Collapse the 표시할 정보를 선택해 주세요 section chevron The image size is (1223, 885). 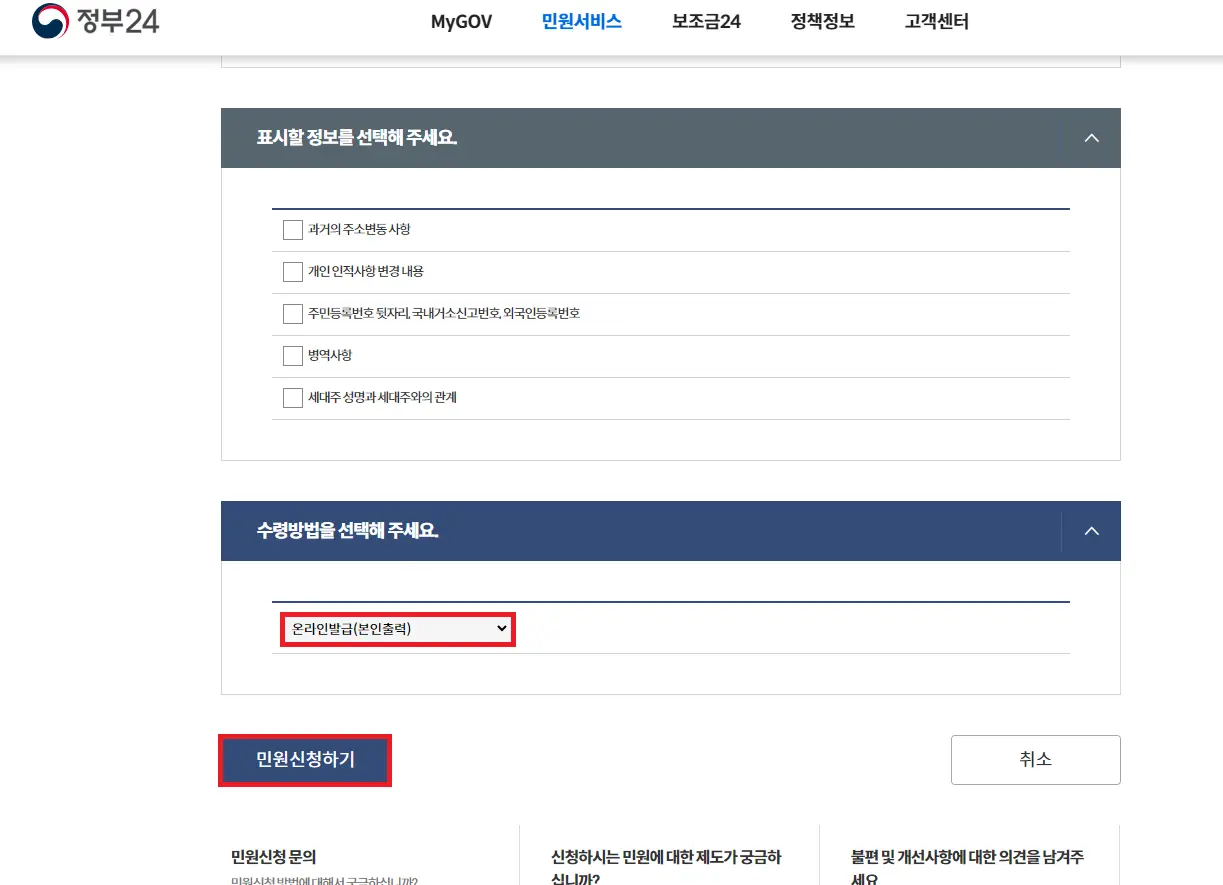[1091, 138]
